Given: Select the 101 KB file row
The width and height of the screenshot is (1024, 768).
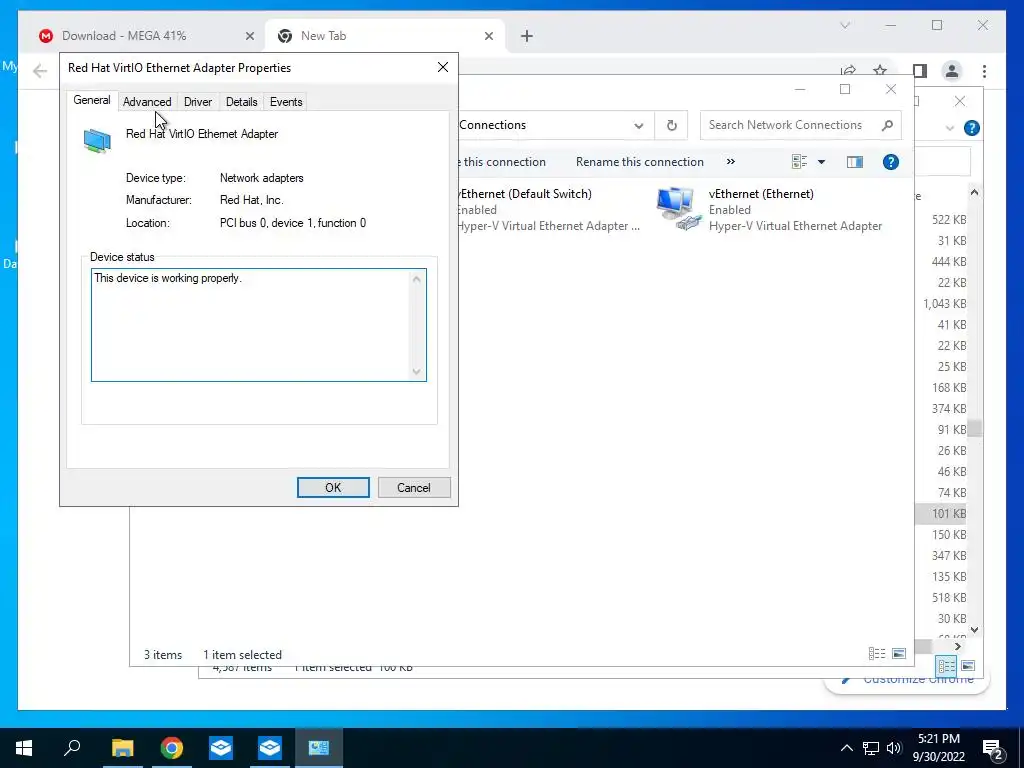Looking at the screenshot, I should (942, 513).
